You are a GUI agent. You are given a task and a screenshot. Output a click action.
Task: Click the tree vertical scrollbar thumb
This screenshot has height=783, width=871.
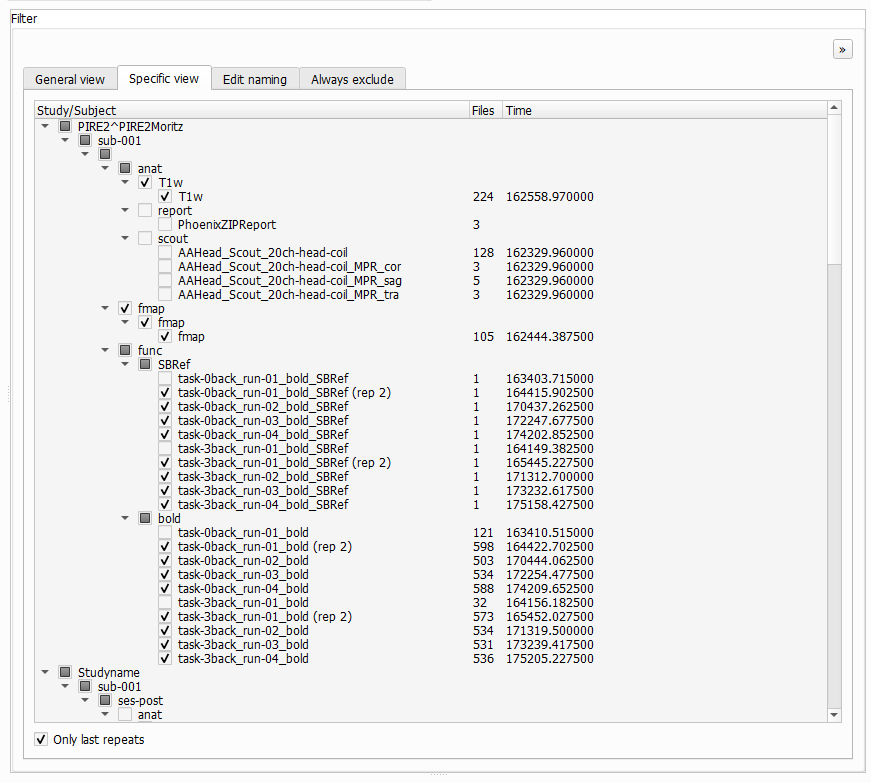point(834,189)
